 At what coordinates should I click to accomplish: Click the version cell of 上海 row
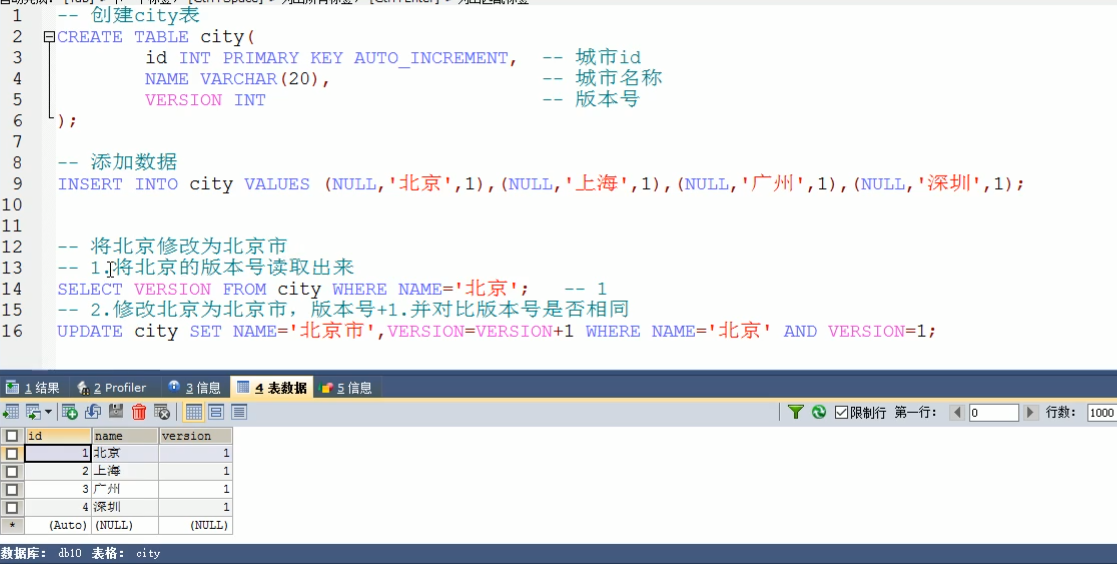coord(195,471)
